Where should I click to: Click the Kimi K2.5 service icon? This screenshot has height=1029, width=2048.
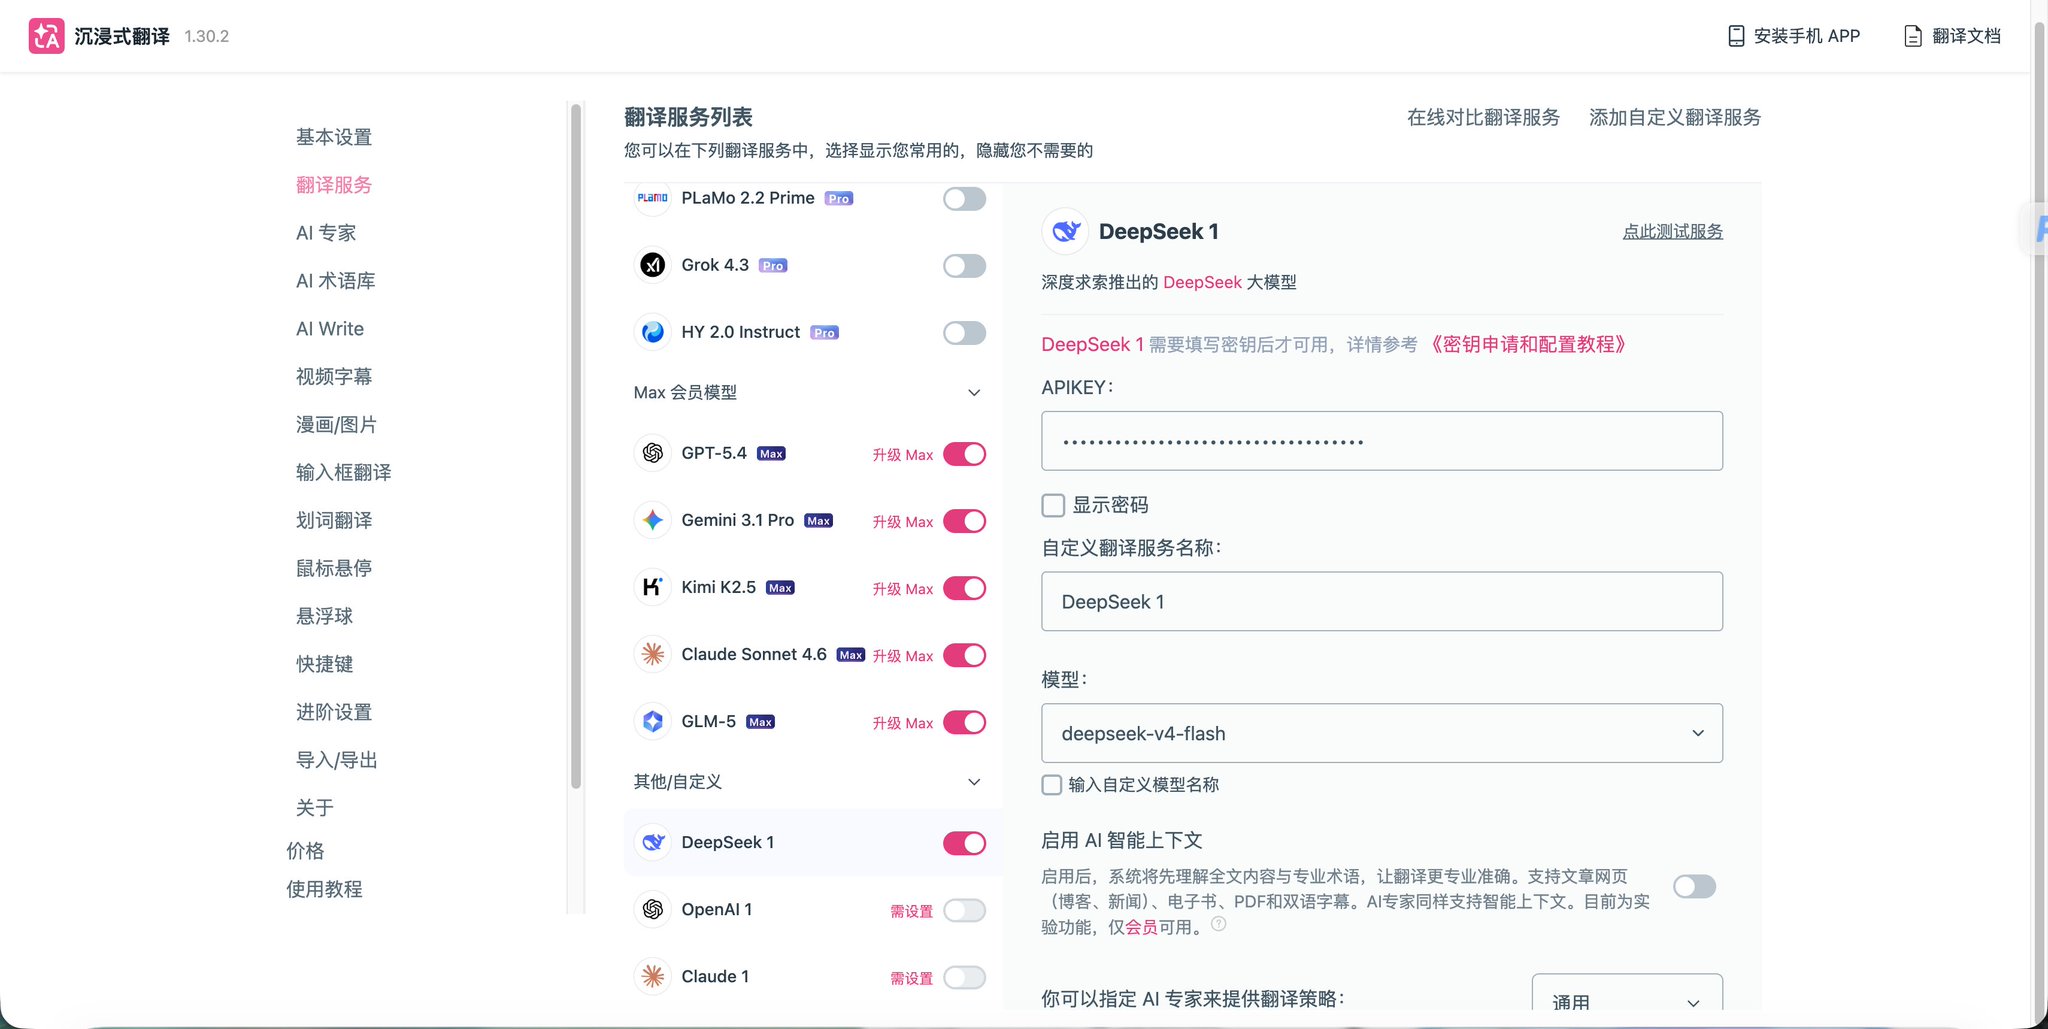(653, 587)
